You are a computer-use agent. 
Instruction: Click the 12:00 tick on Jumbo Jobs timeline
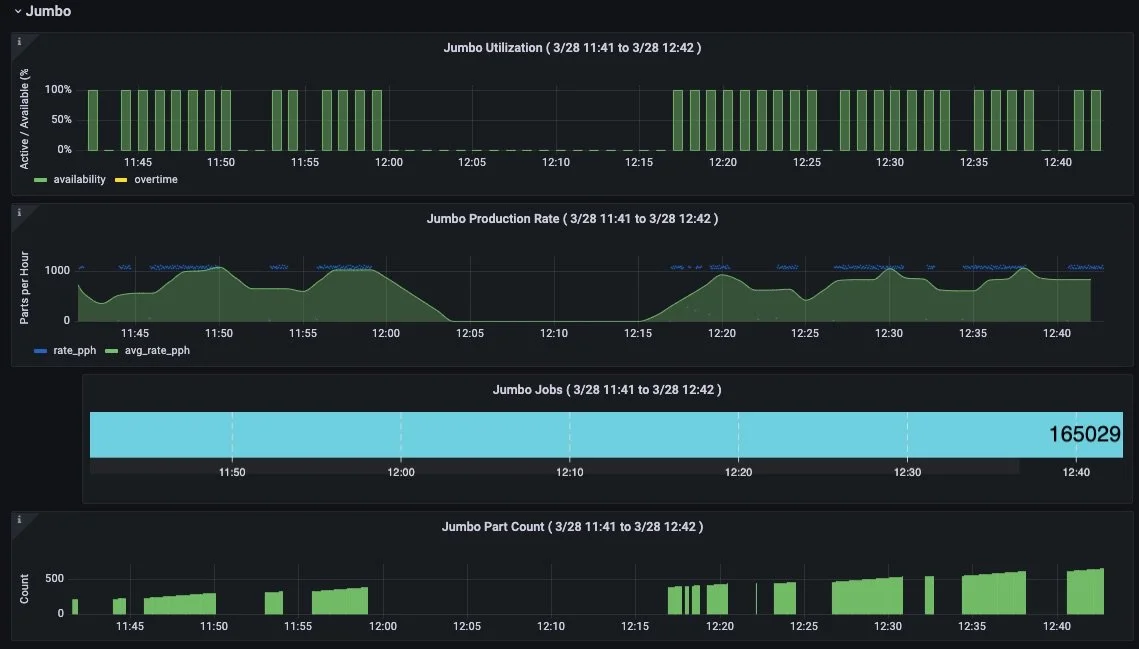401,472
